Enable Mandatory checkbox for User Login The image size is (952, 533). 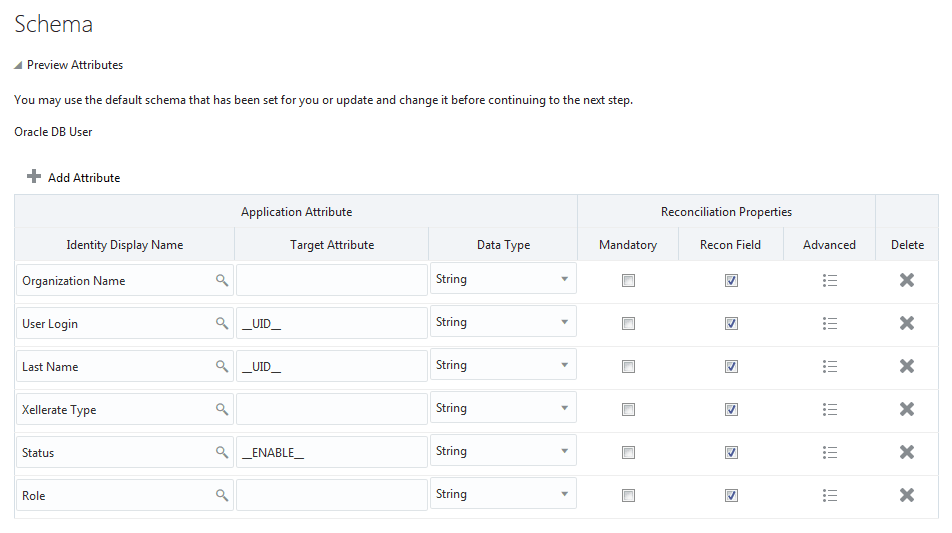tap(628, 324)
